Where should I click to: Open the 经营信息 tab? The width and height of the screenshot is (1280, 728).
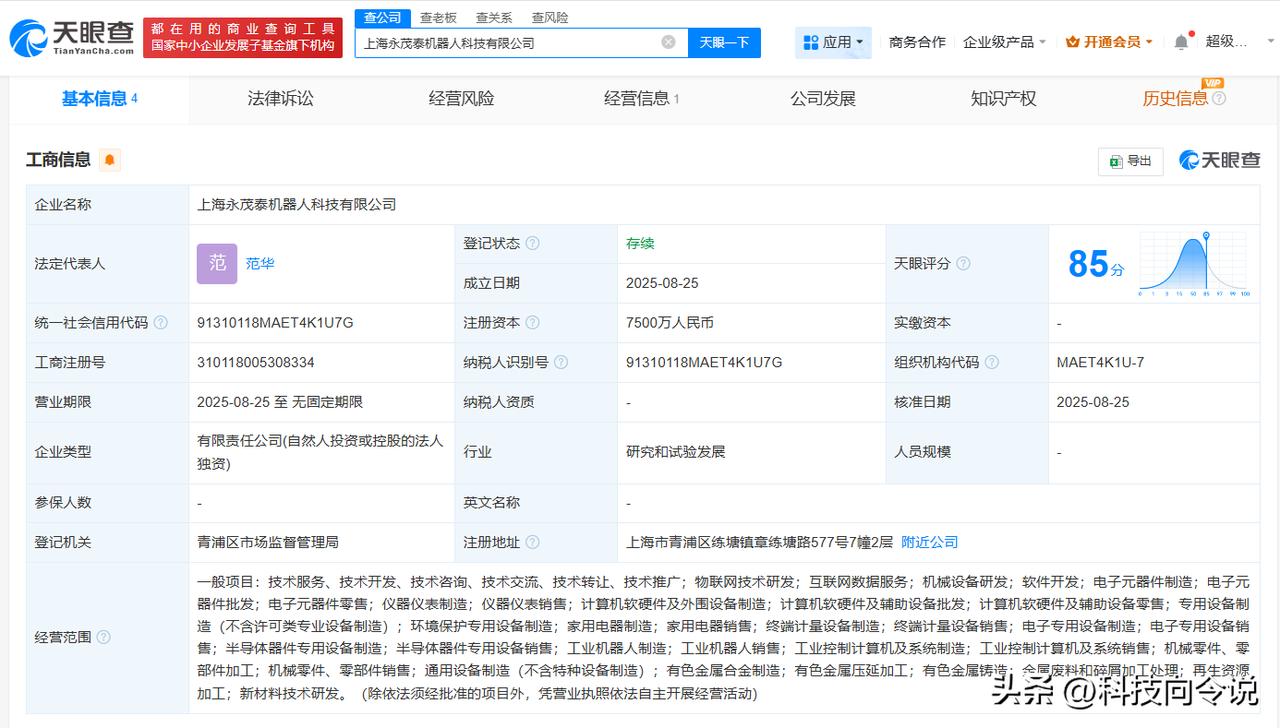(642, 98)
